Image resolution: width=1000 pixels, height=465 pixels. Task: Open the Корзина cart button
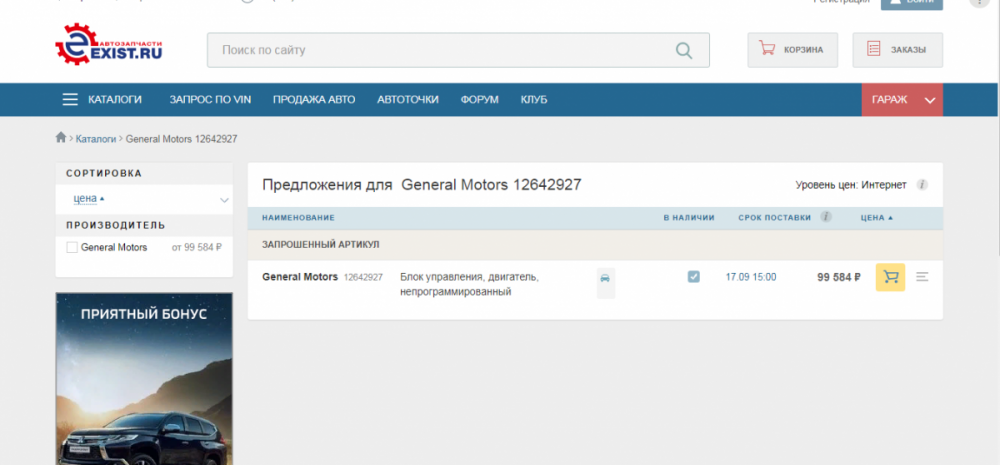[793, 50]
